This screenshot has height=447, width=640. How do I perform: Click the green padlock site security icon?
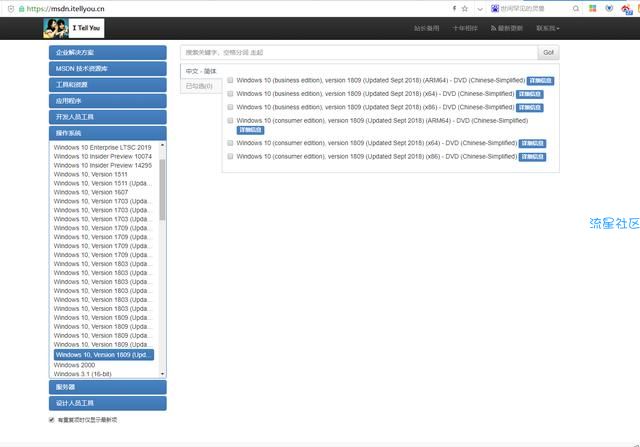point(22,9)
